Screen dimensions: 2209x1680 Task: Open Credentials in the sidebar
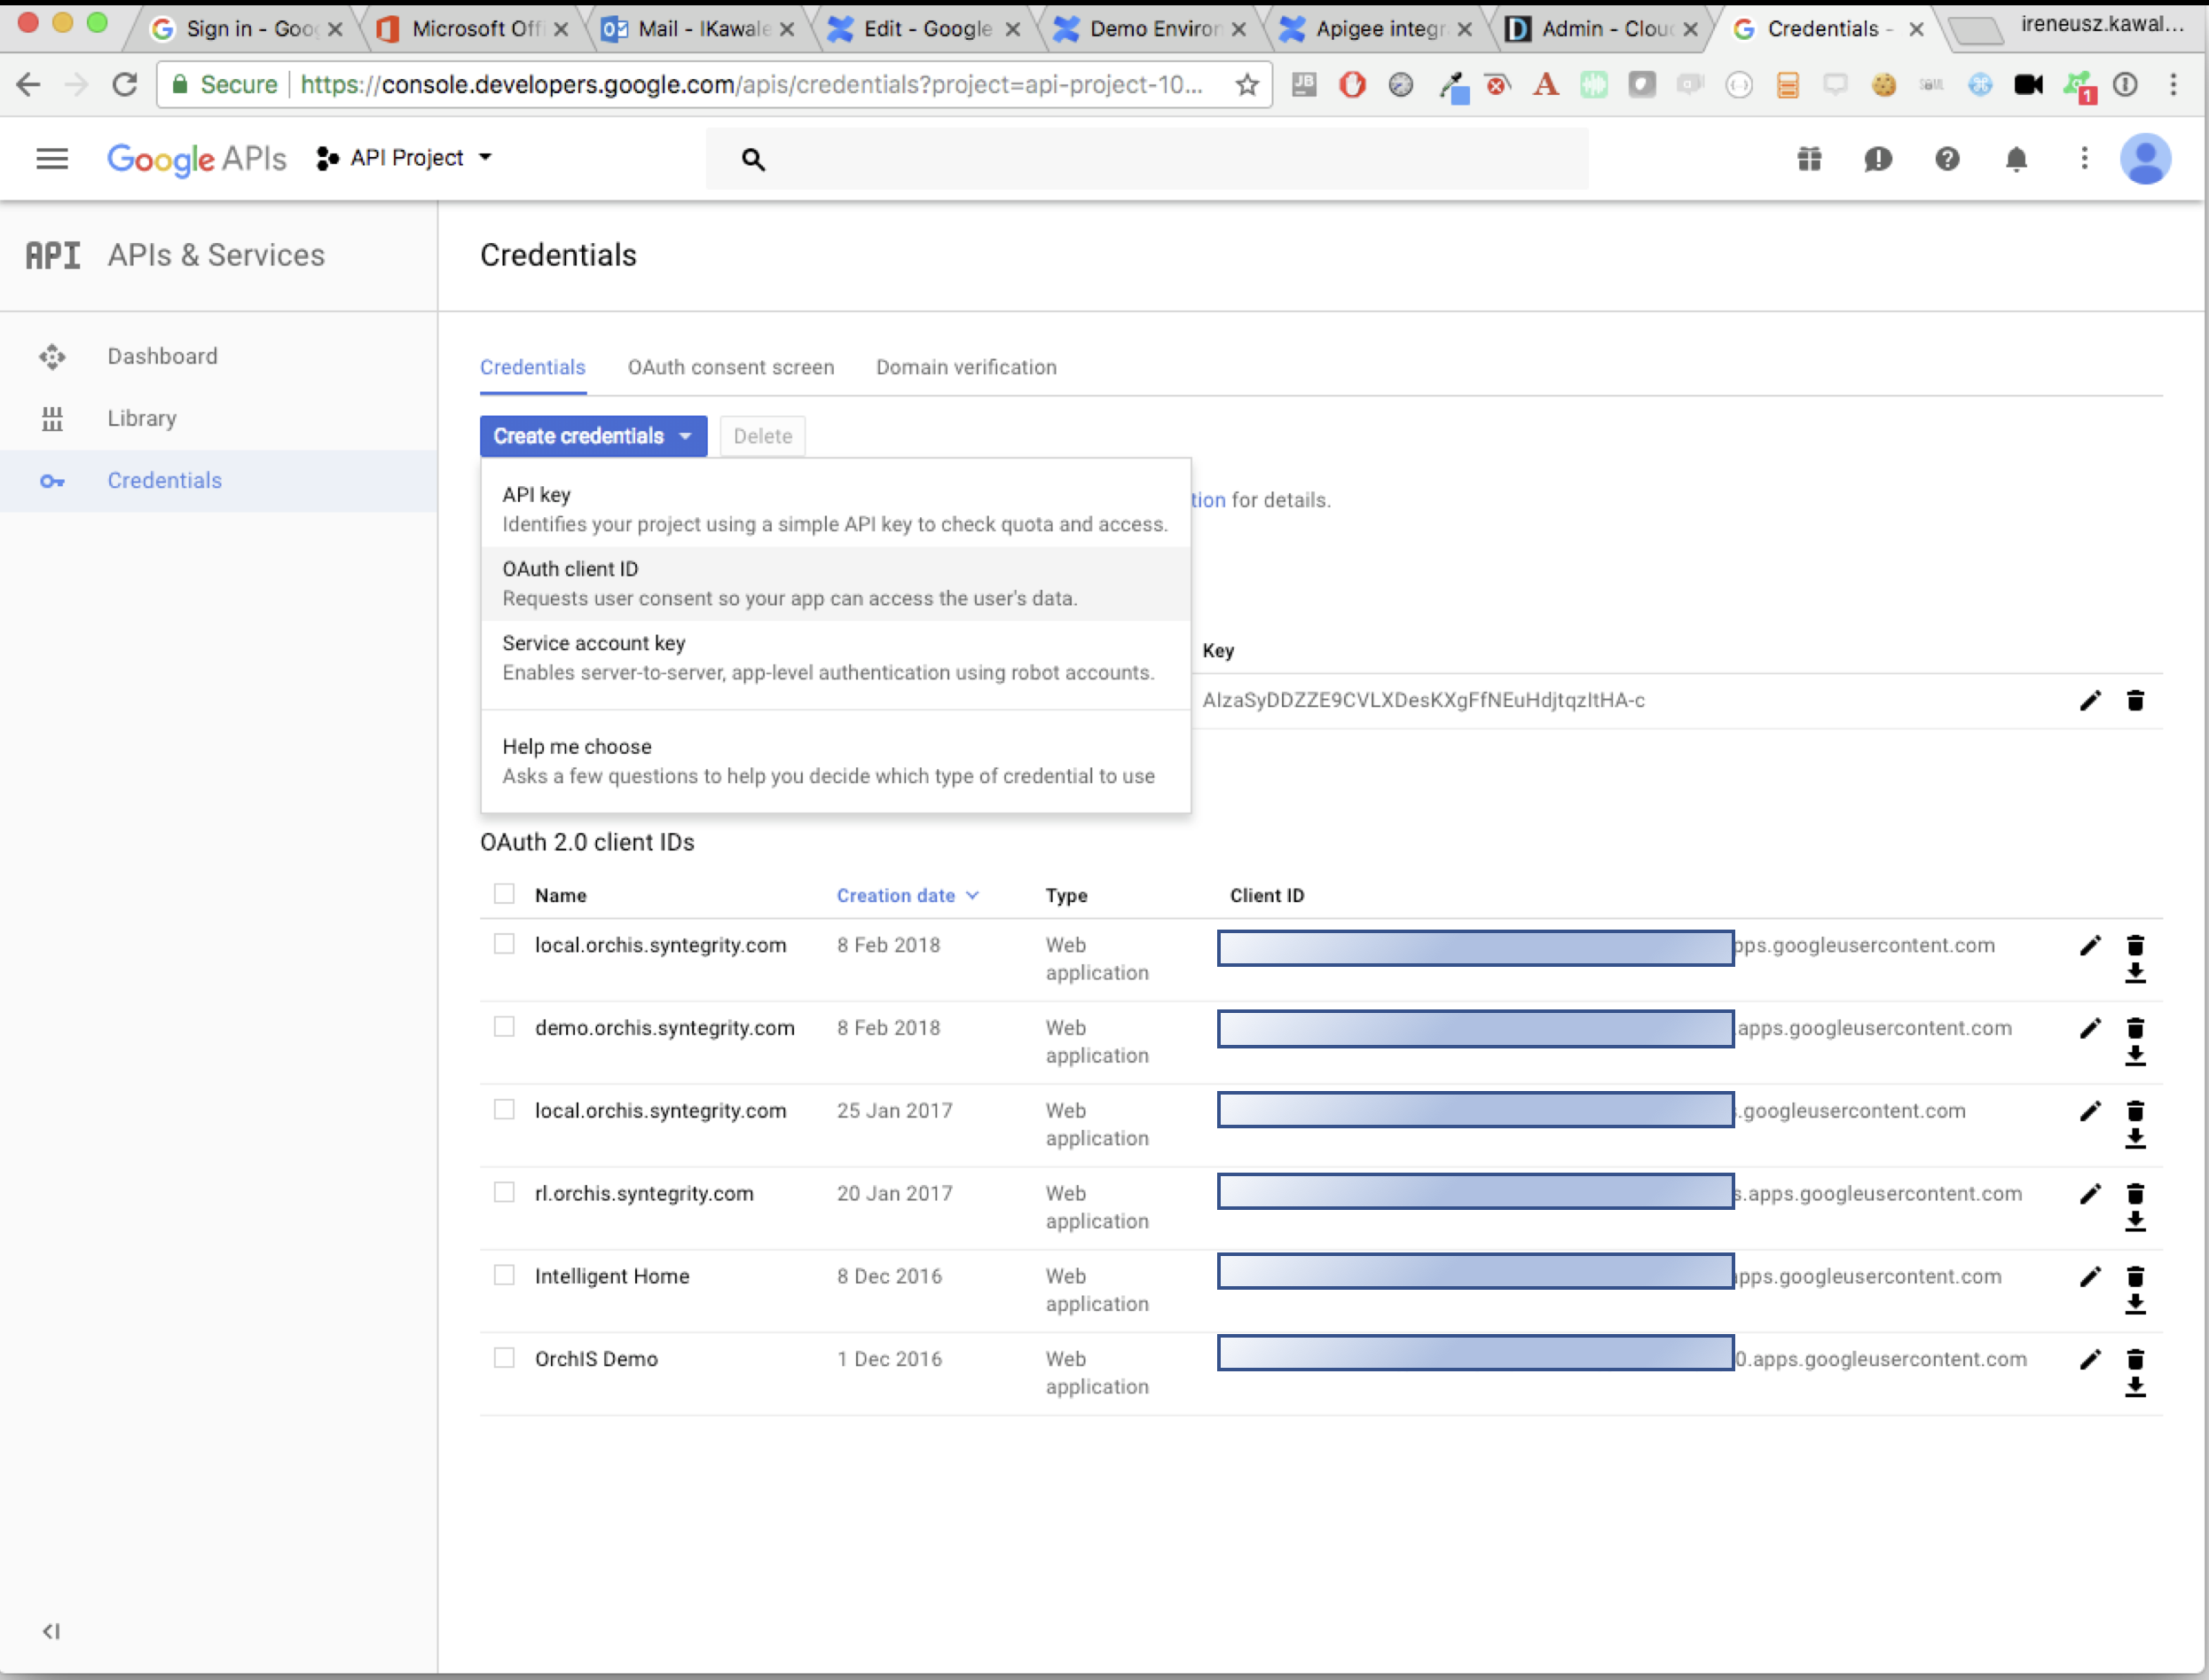(x=218, y=481)
